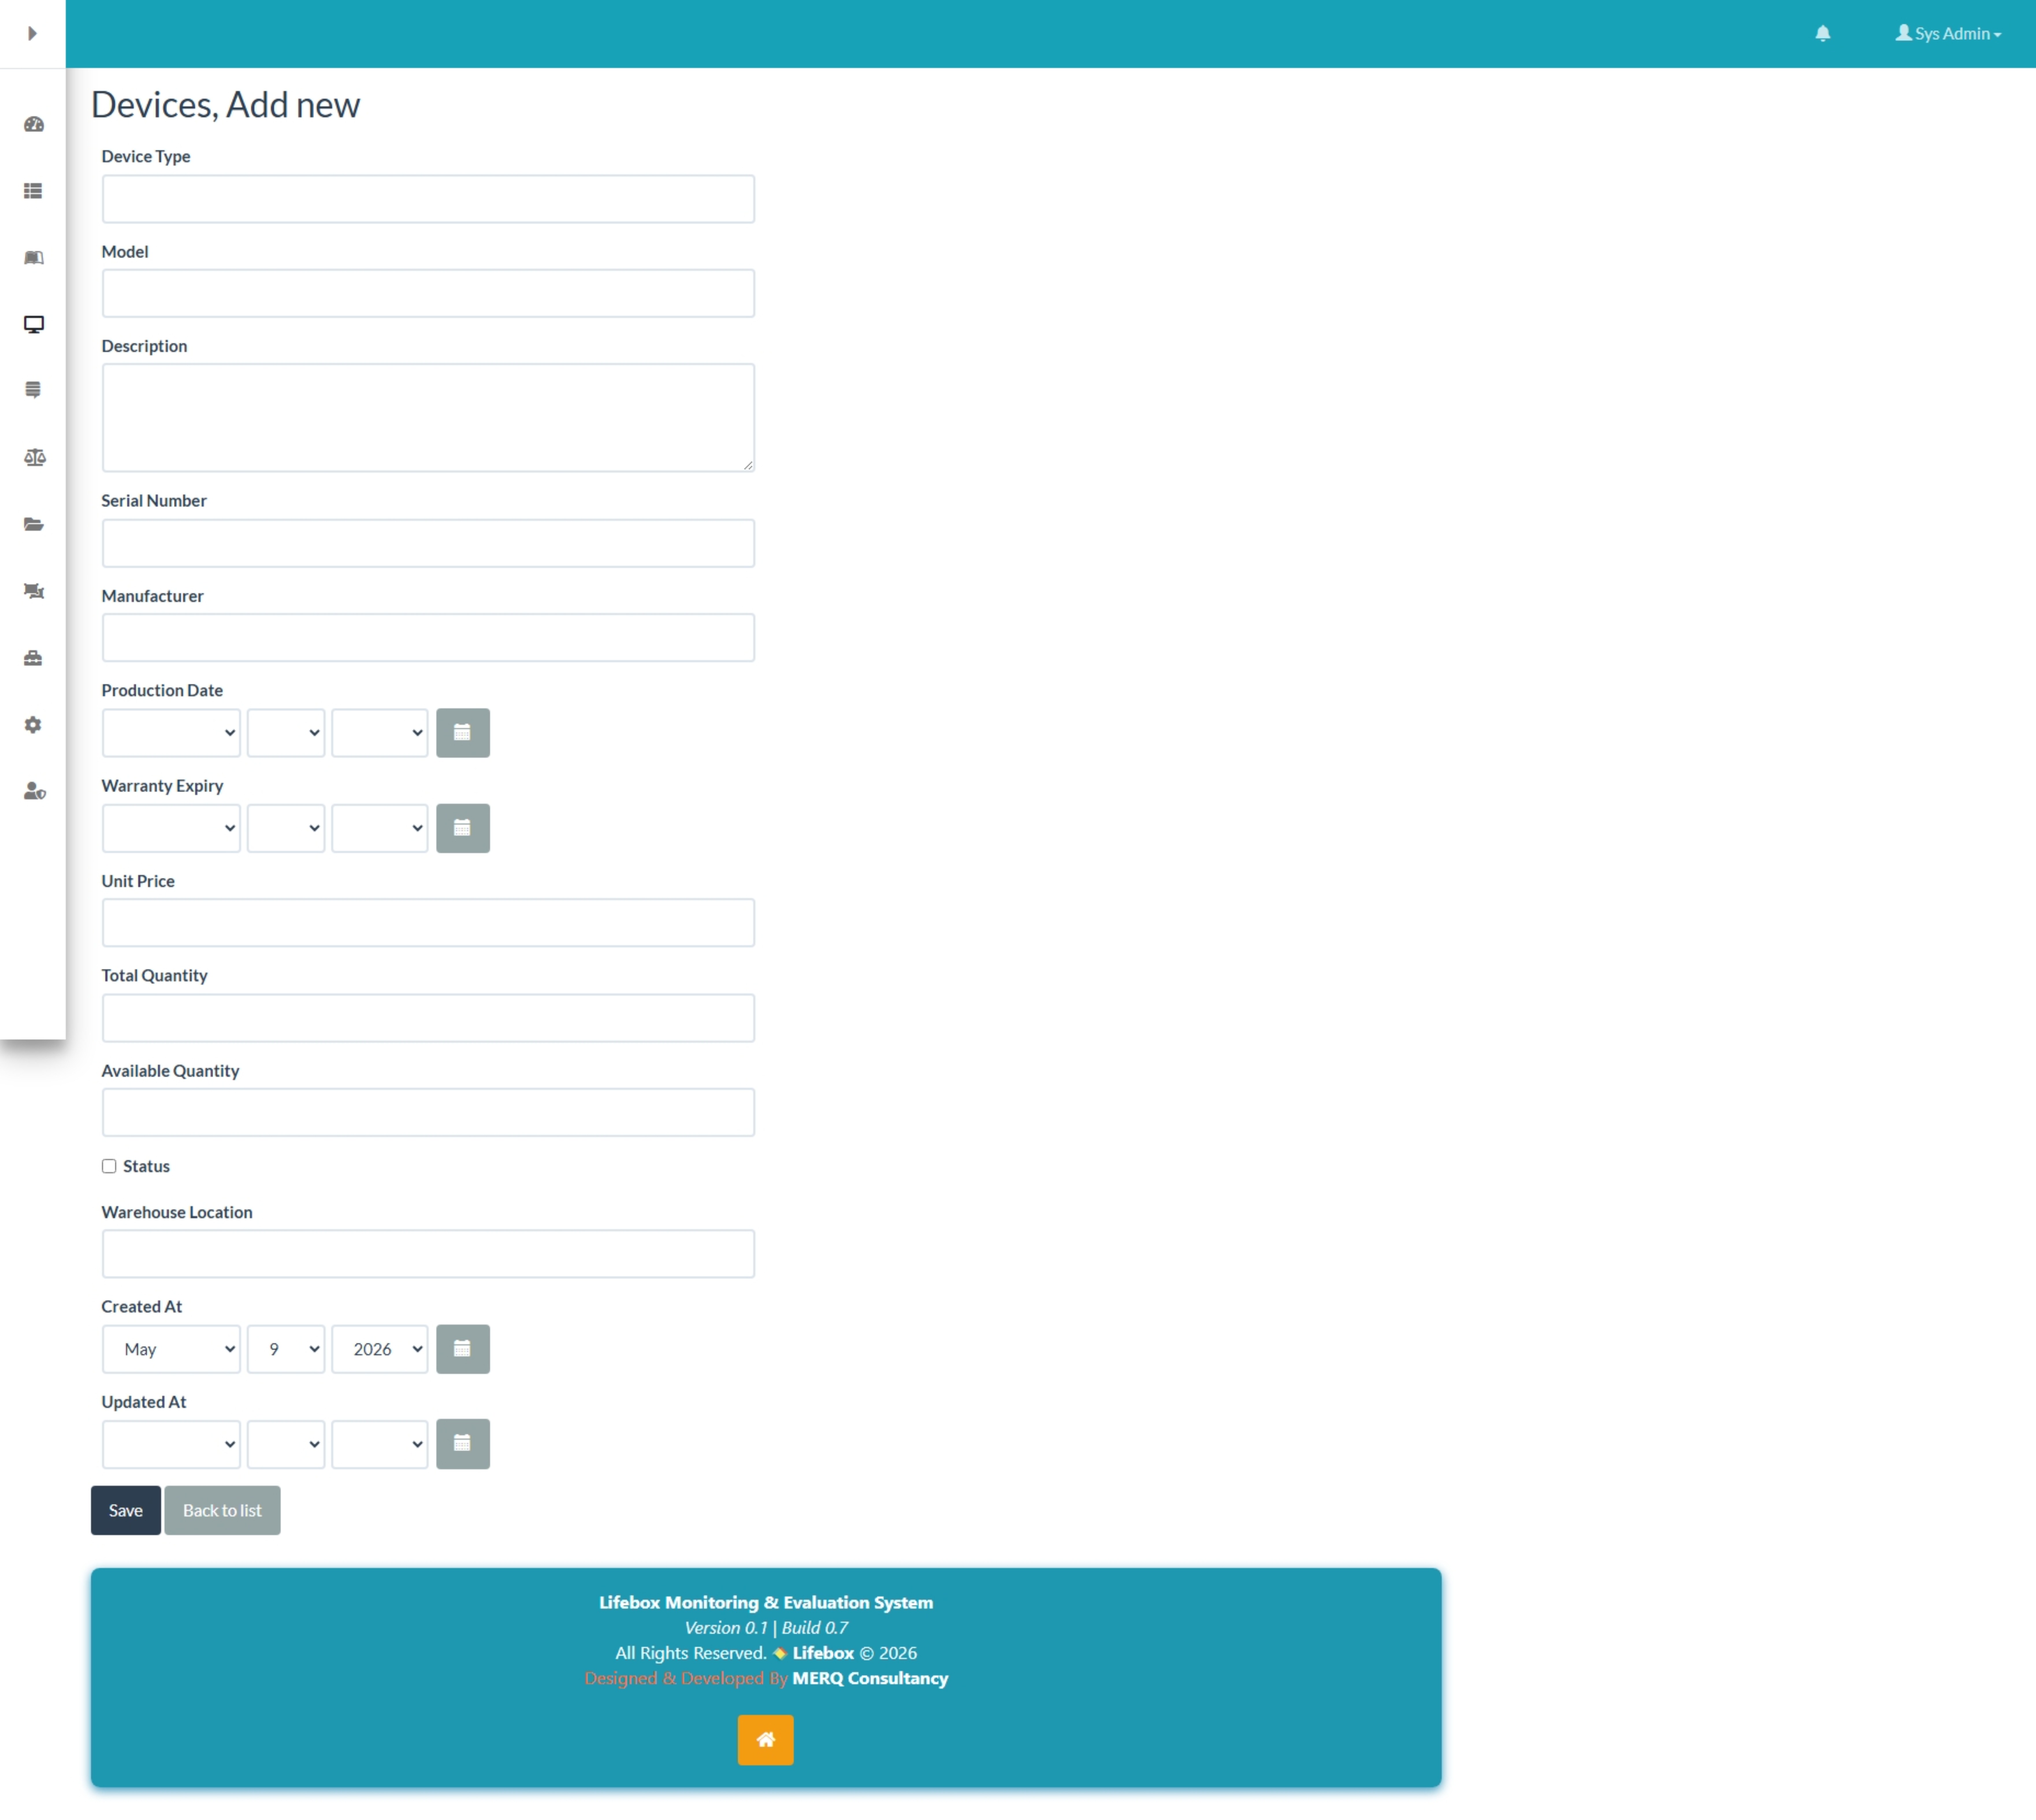Open the monitor Devices icon in sidebar
Viewport: 2036px width, 1820px height.
tap(34, 324)
